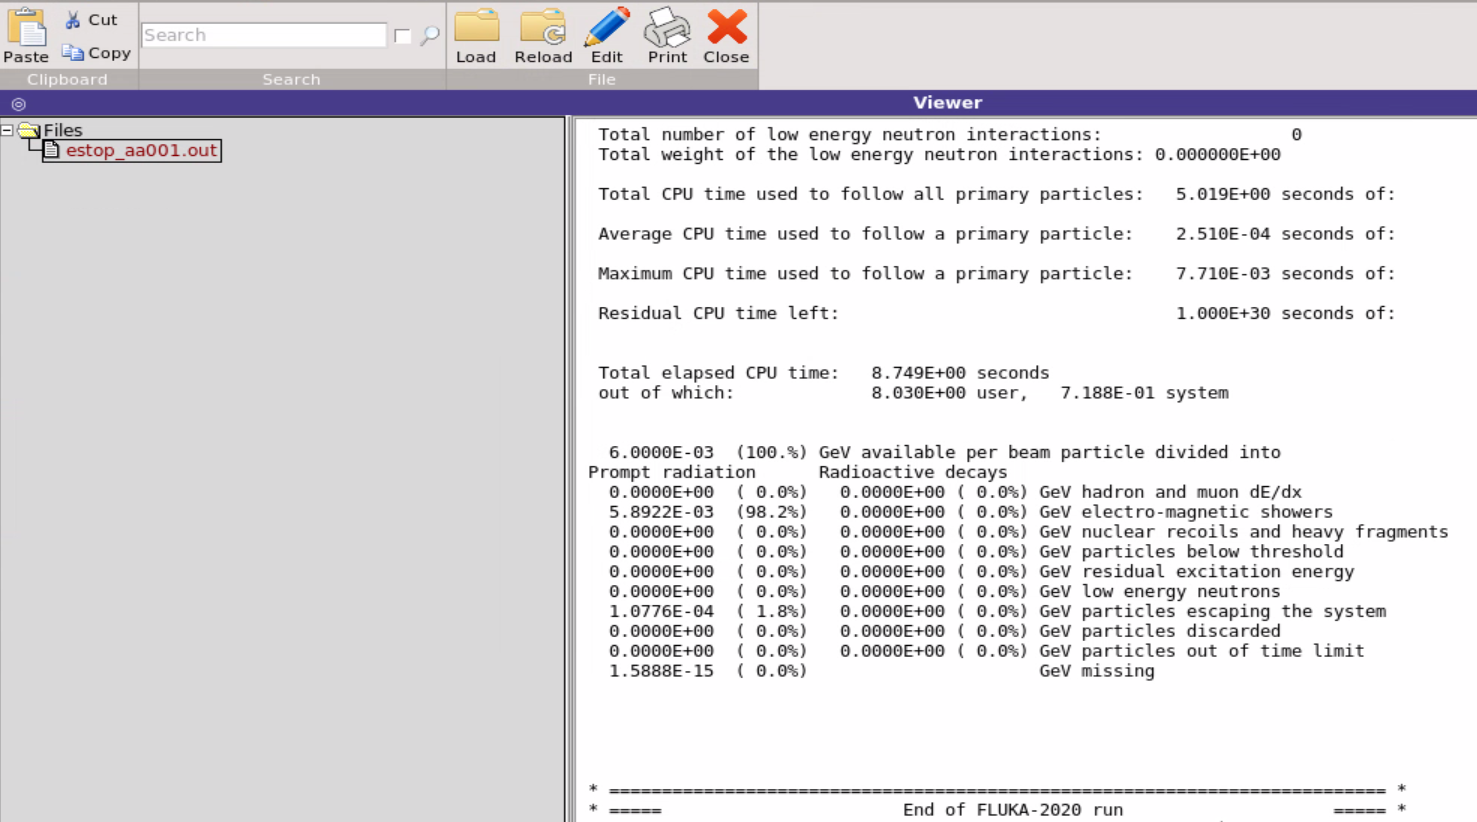Click the 'Radioactive decays' column heading
Screen dimensions: 1477x822
pos(913,472)
